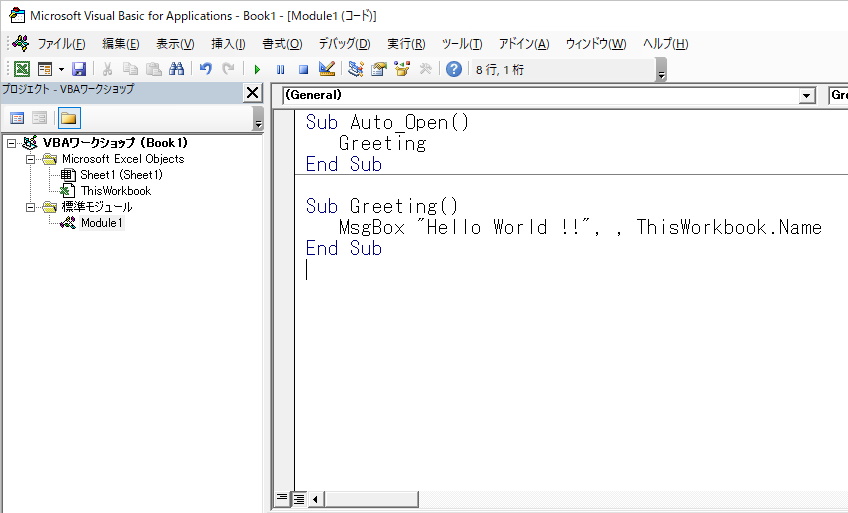
Task: Switch to Full Module View button
Action: [x=299, y=498]
